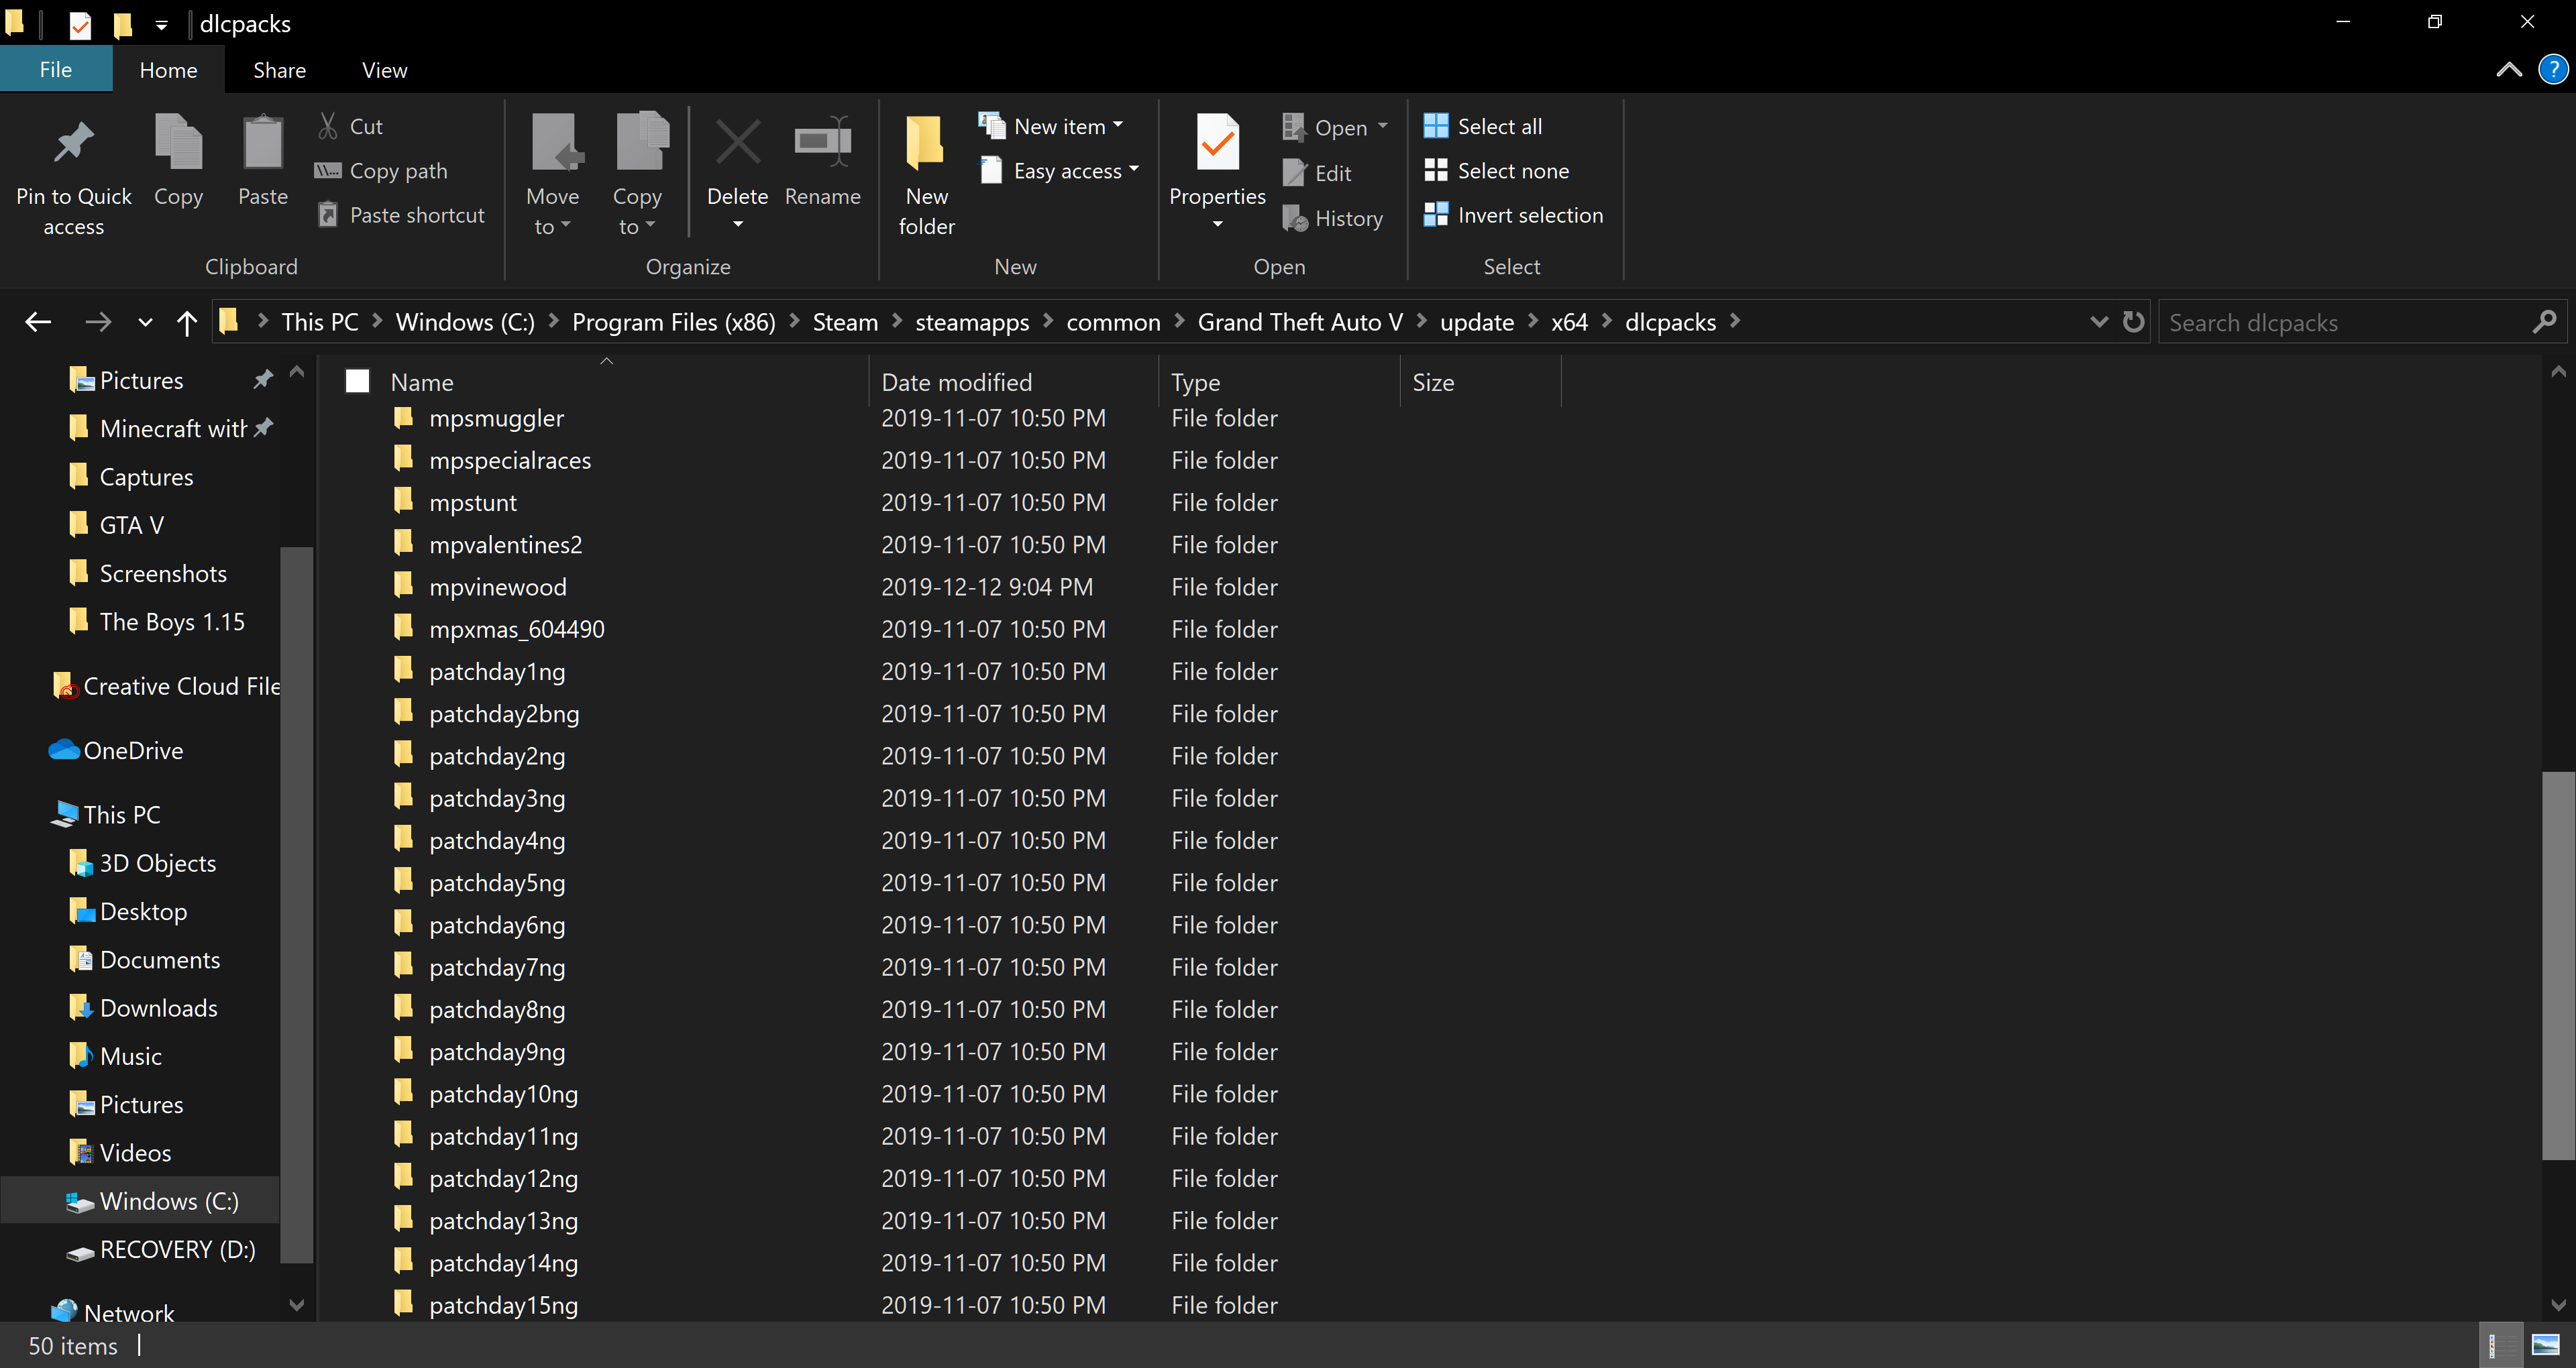The width and height of the screenshot is (2576, 1368).
Task: Open file History
Action: coord(1333,218)
